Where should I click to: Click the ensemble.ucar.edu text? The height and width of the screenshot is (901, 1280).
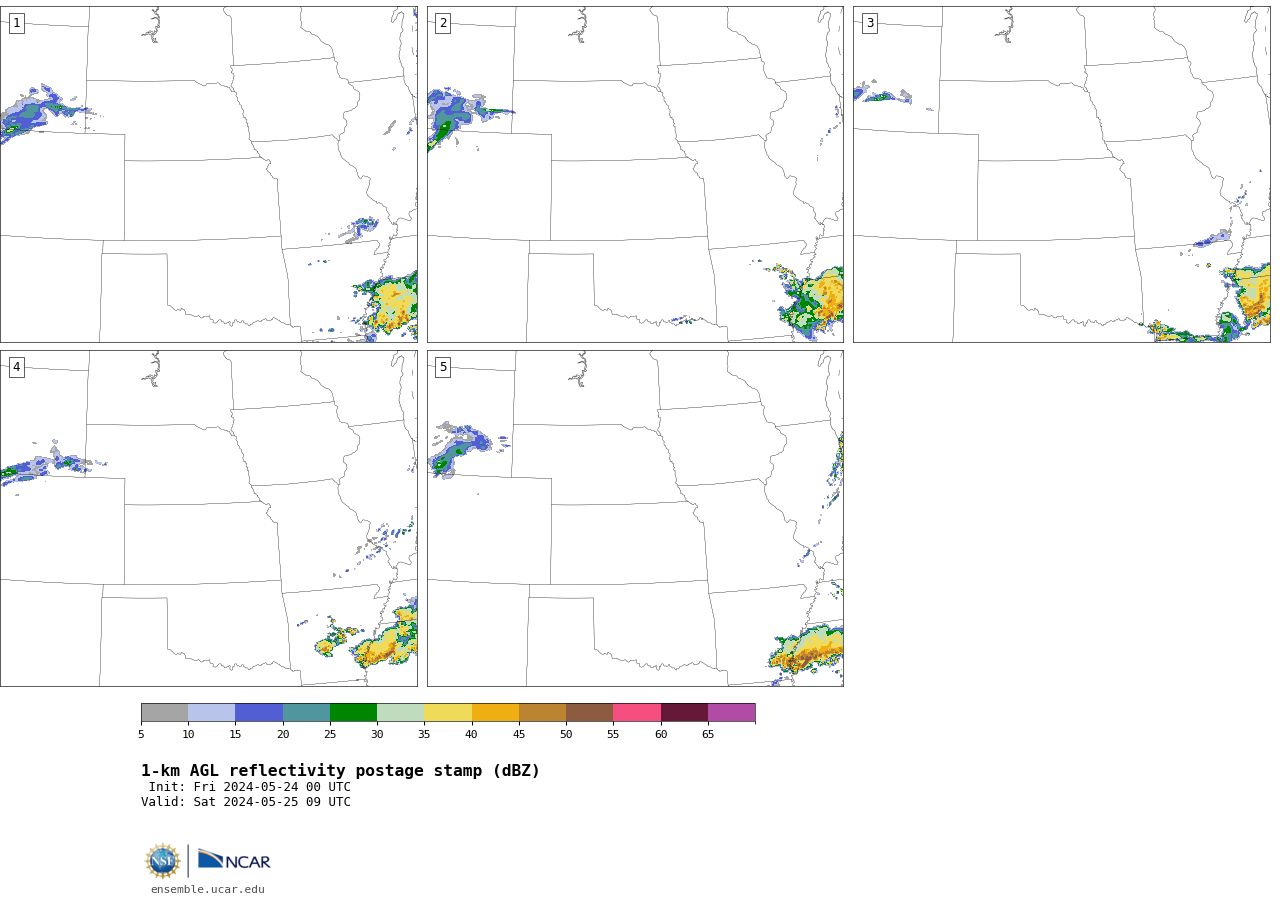(208, 890)
